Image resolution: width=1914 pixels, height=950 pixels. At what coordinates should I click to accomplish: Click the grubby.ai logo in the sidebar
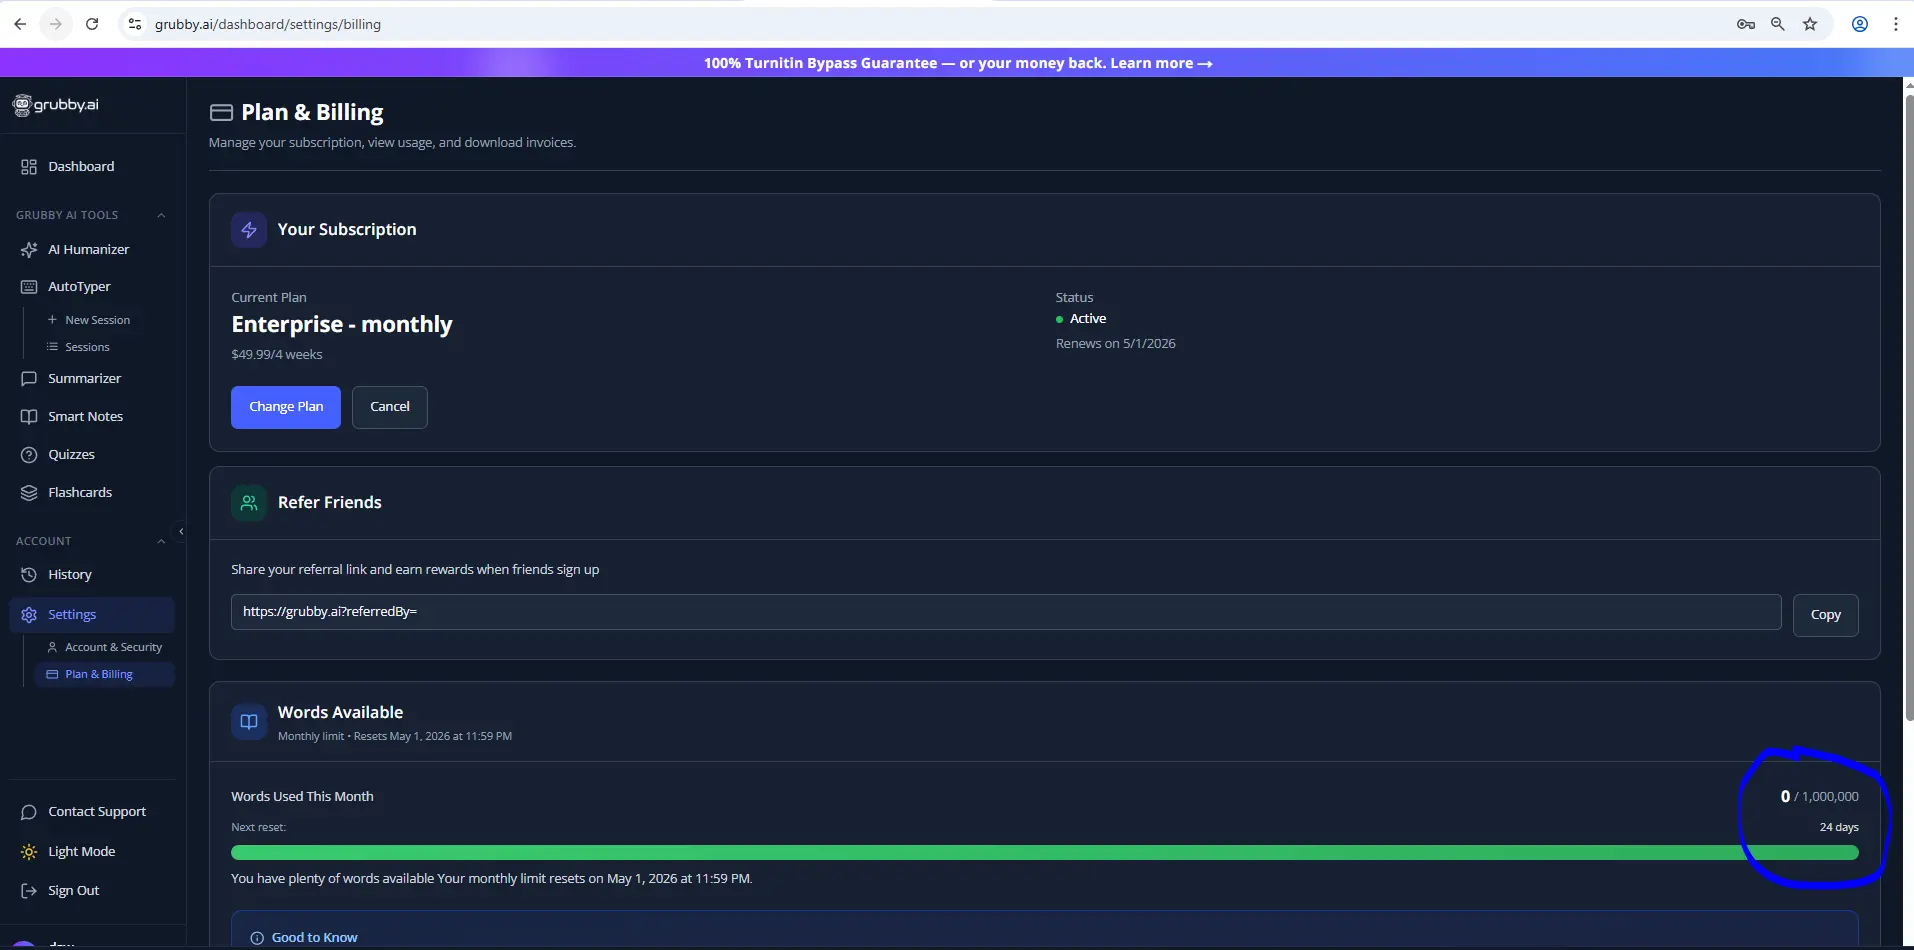[56, 105]
